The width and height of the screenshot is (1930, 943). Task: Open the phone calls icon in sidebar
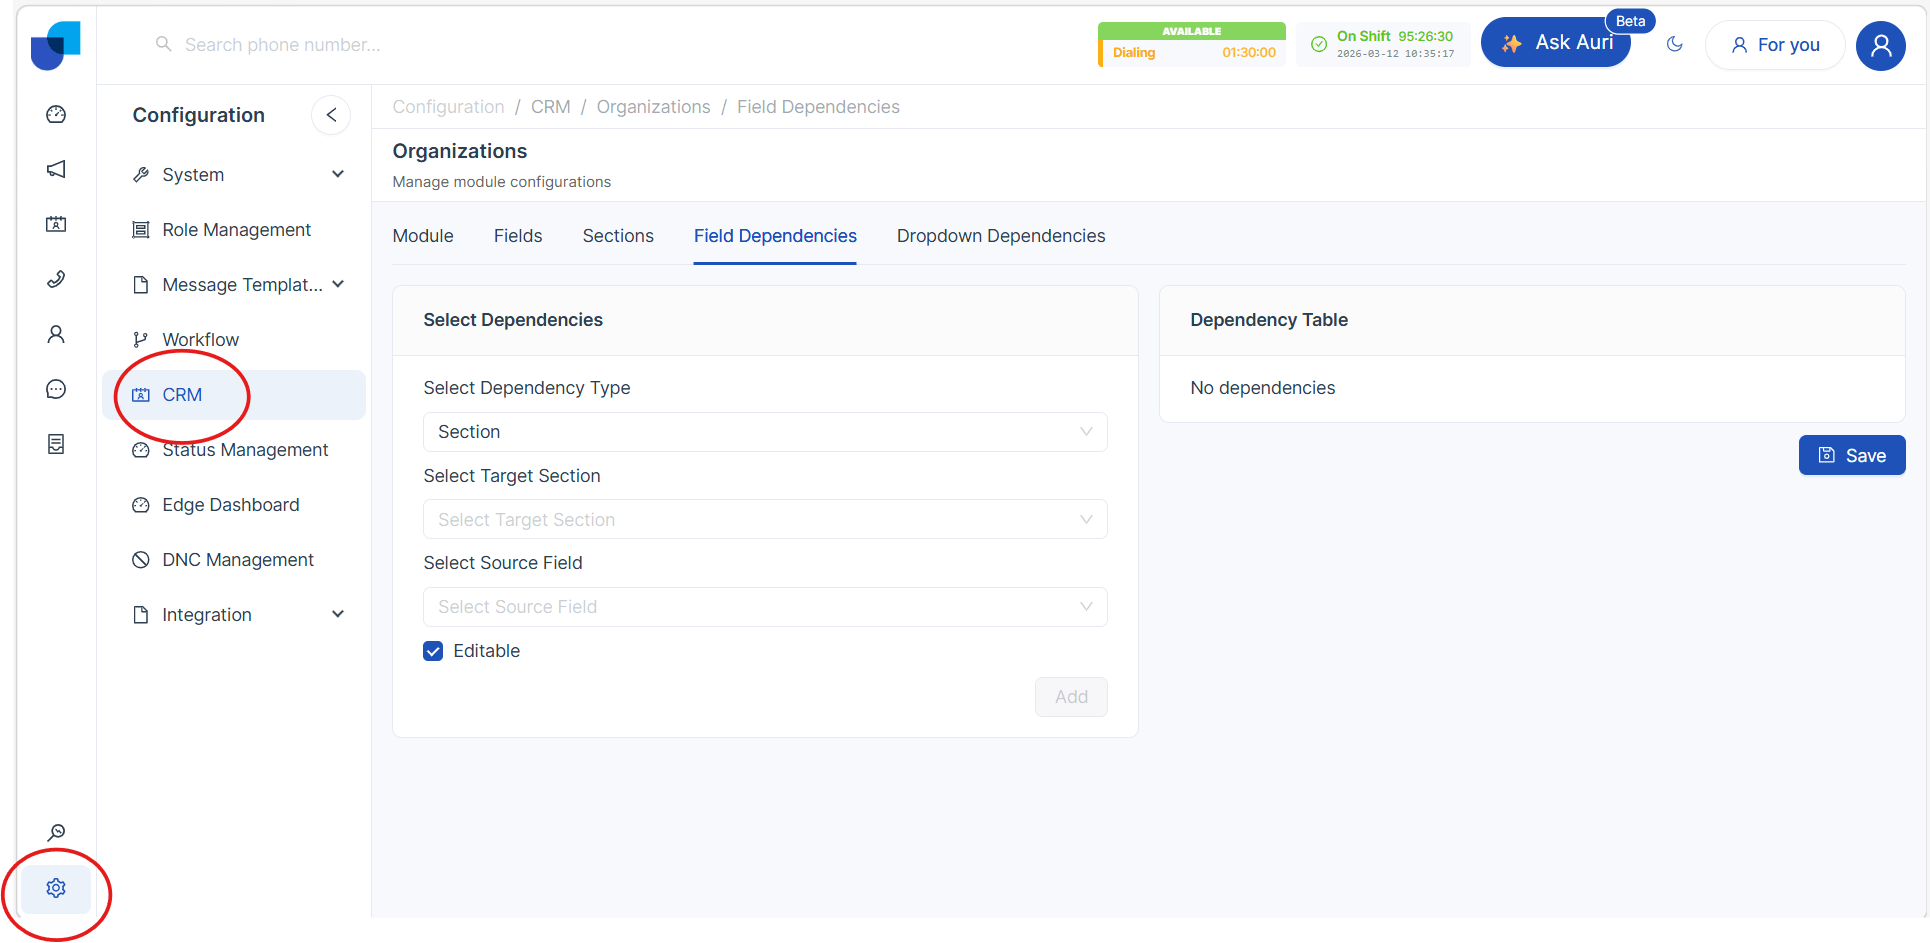coord(56,279)
